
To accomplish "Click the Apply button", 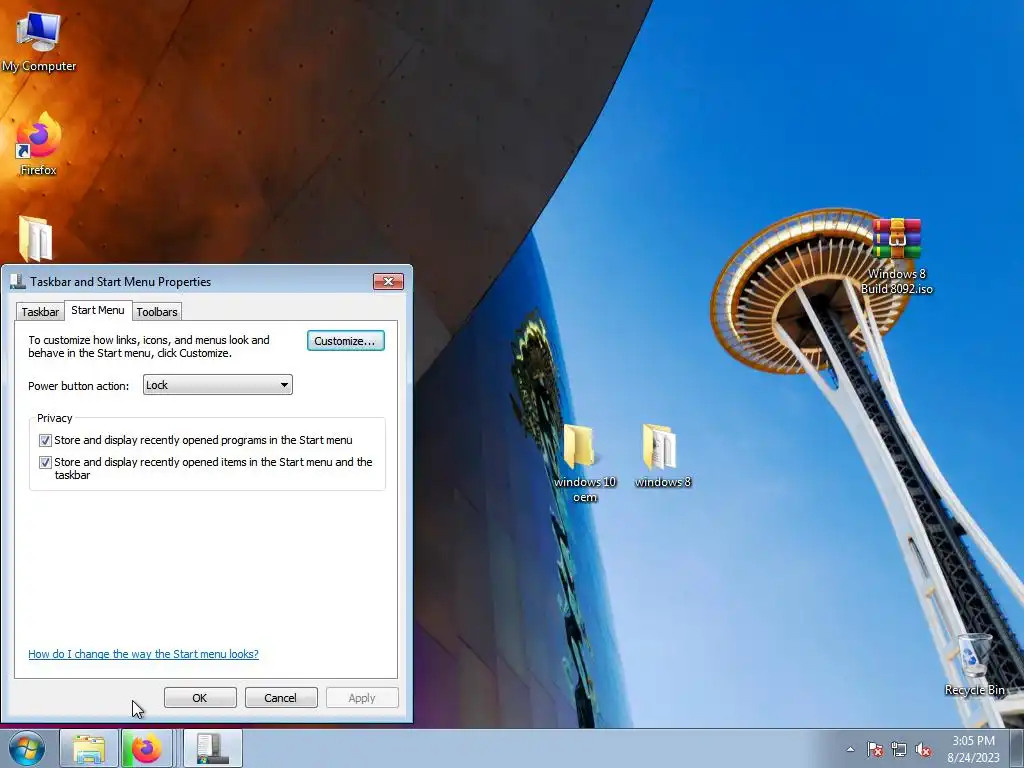I will pos(362,697).
